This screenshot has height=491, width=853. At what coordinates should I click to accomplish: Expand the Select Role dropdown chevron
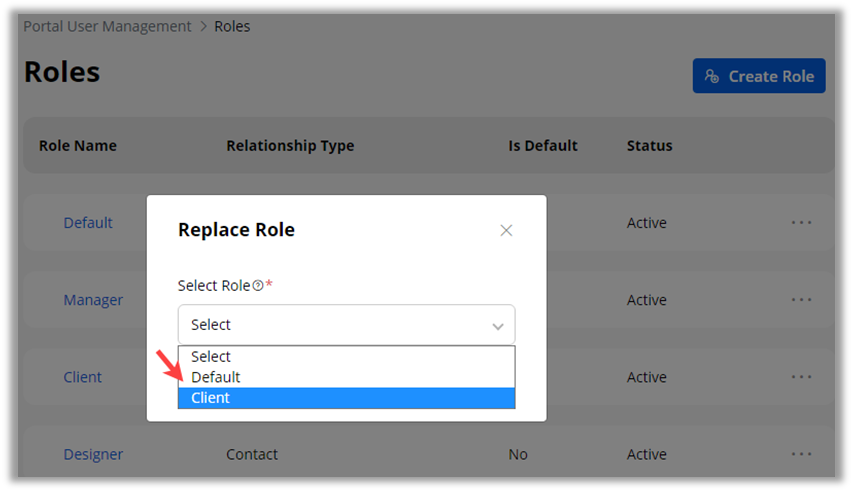point(498,326)
